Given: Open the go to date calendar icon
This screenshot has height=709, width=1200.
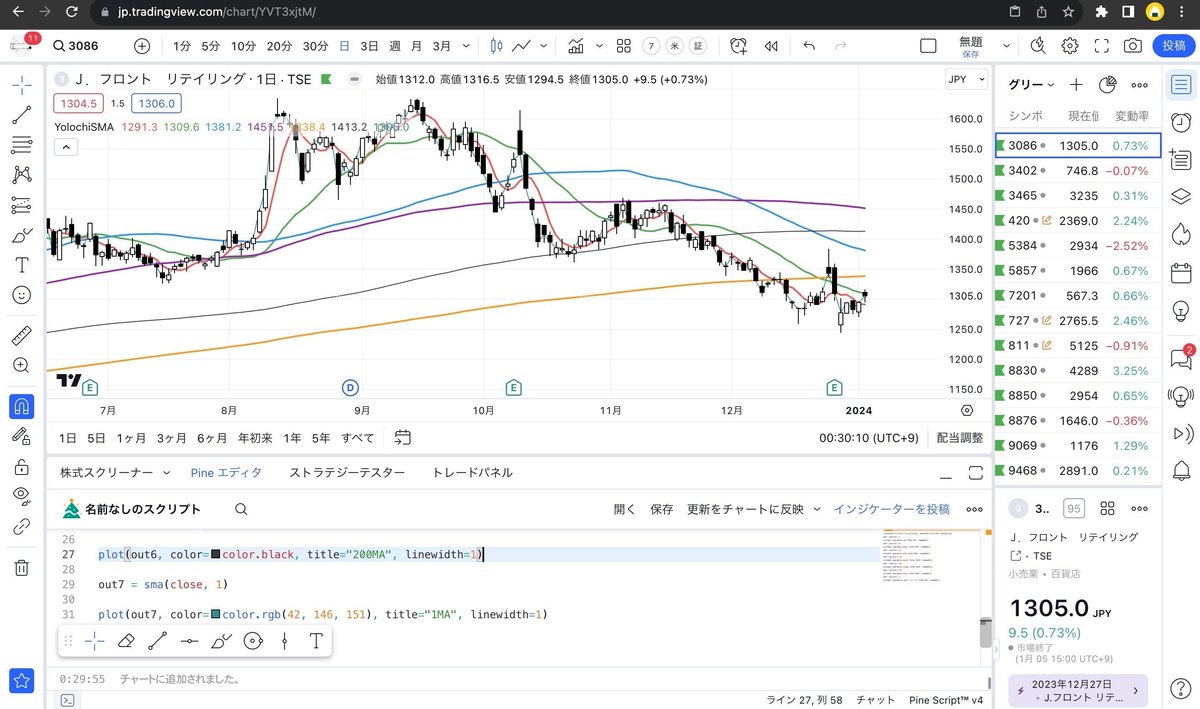Looking at the screenshot, I should (x=403, y=437).
